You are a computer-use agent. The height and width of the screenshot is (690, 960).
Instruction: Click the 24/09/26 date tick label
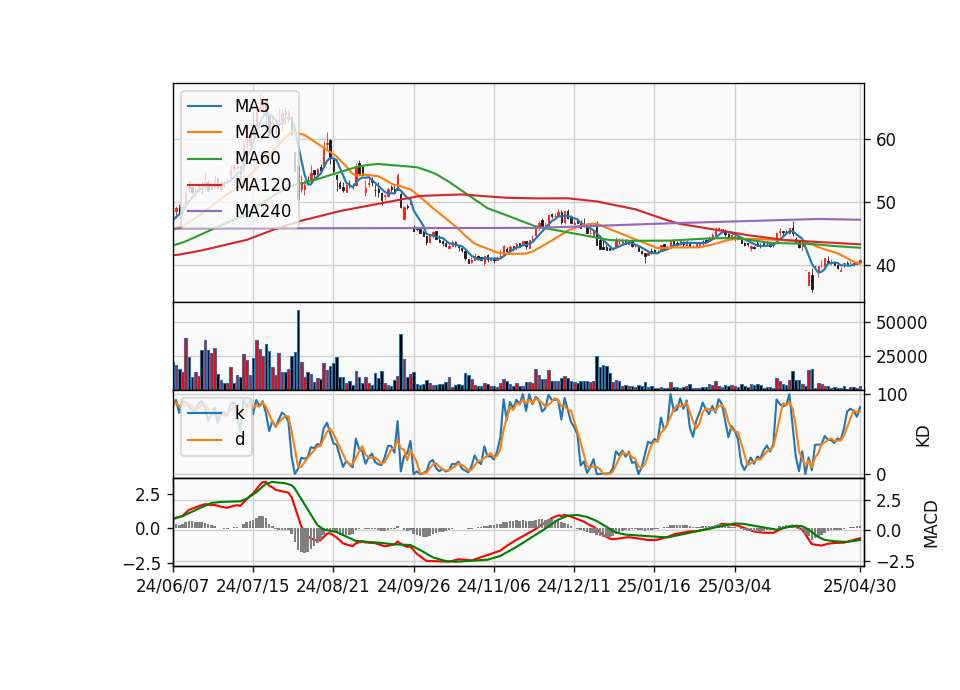click(x=413, y=586)
